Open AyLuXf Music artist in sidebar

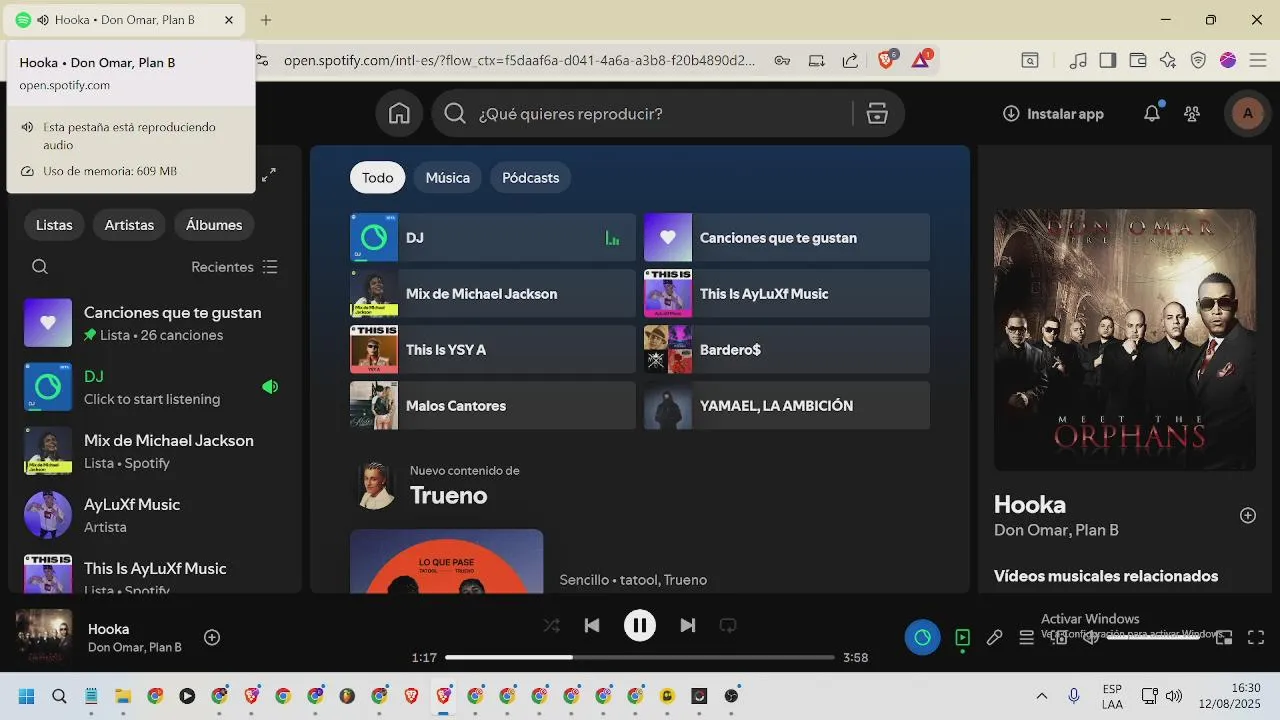[x=154, y=515]
